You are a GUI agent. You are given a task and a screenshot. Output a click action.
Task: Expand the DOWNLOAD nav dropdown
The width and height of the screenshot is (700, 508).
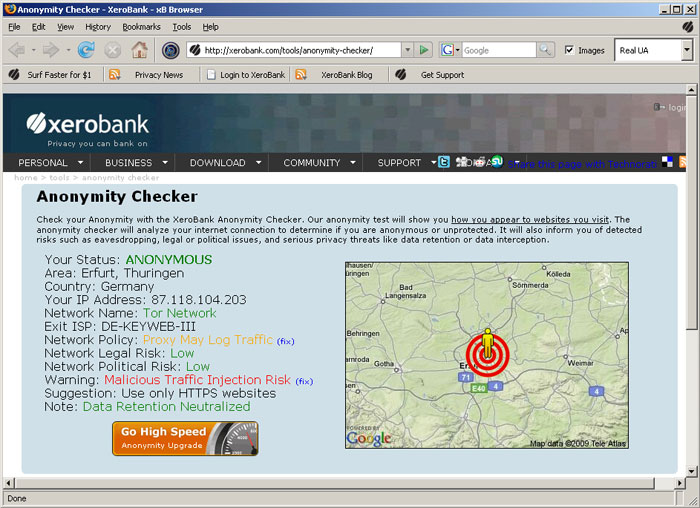click(x=258, y=162)
